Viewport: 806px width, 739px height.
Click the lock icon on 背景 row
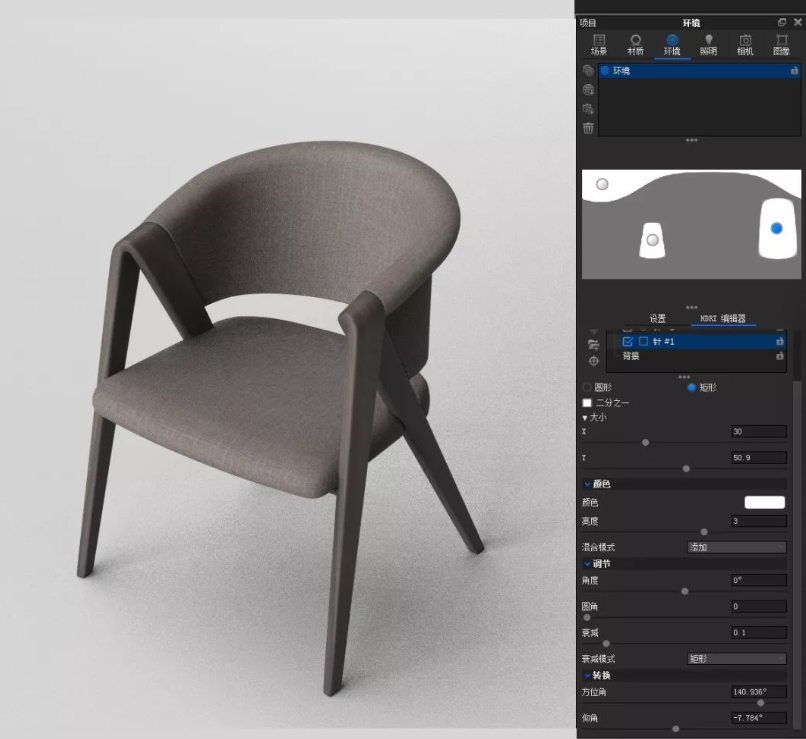tap(780, 355)
